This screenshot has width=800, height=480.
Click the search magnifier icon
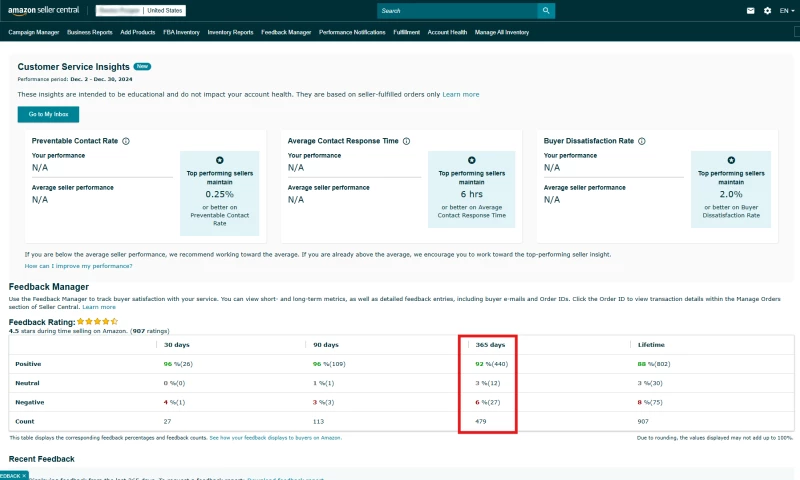[x=545, y=11]
